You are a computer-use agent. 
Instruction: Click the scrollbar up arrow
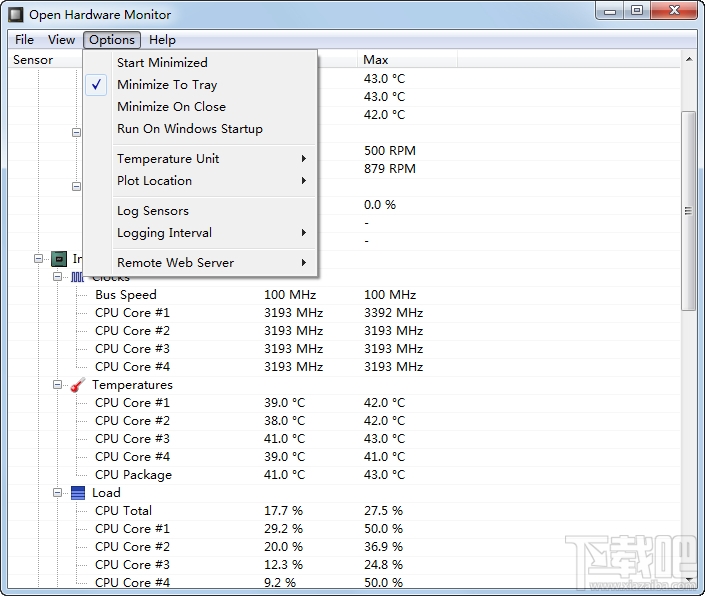[689, 59]
